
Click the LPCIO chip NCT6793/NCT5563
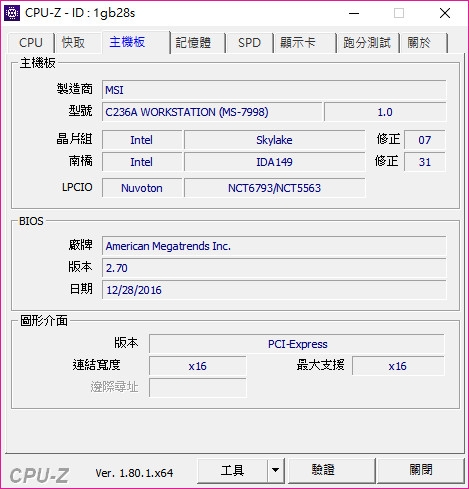[274, 188]
